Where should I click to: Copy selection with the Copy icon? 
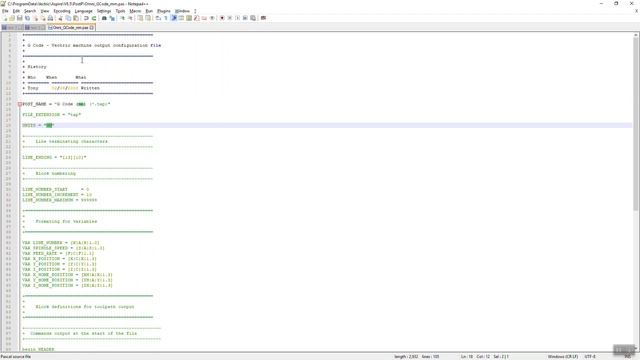click(68, 18)
